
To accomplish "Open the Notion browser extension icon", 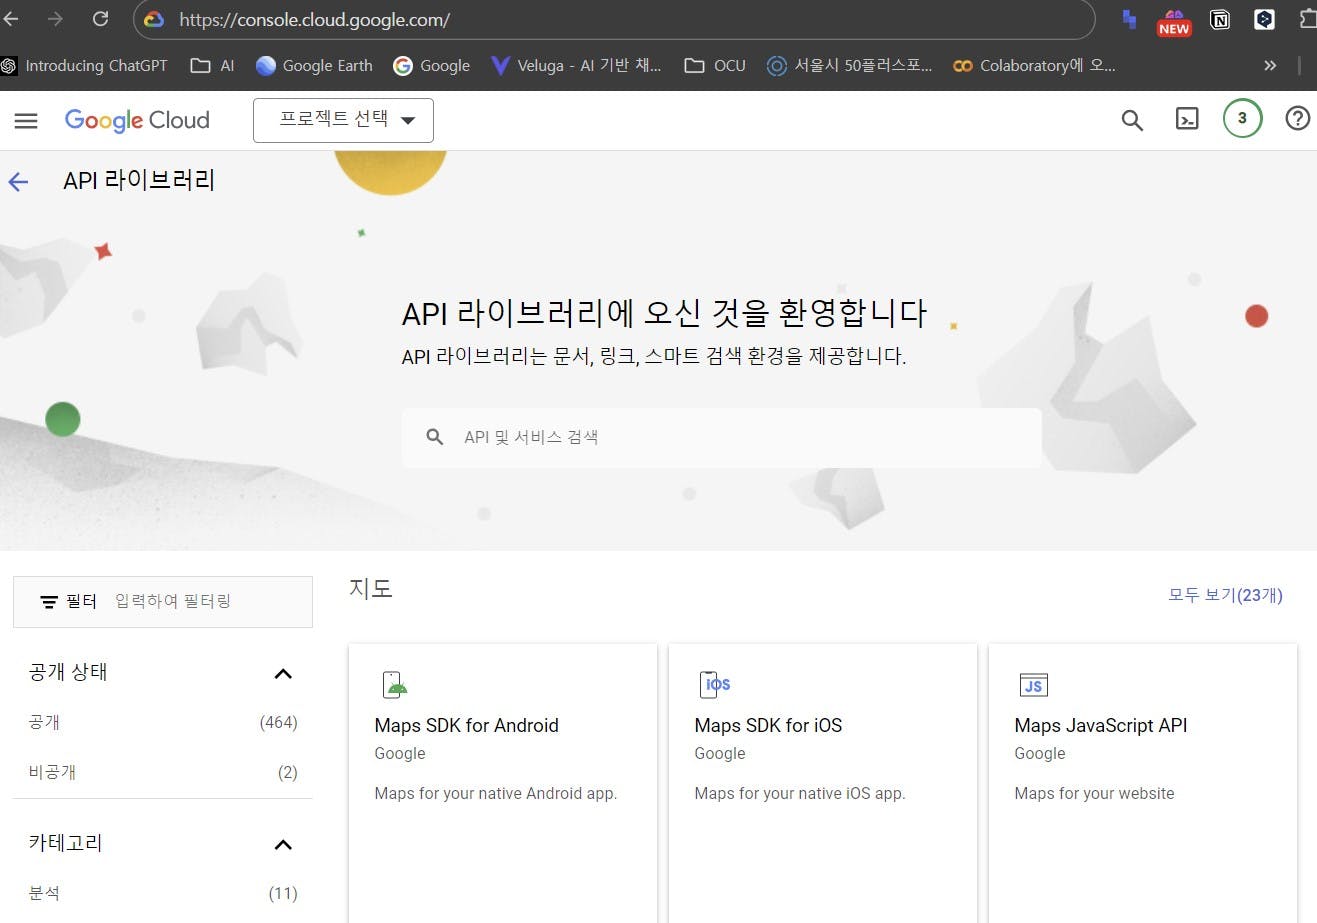I will (1220, 19).
